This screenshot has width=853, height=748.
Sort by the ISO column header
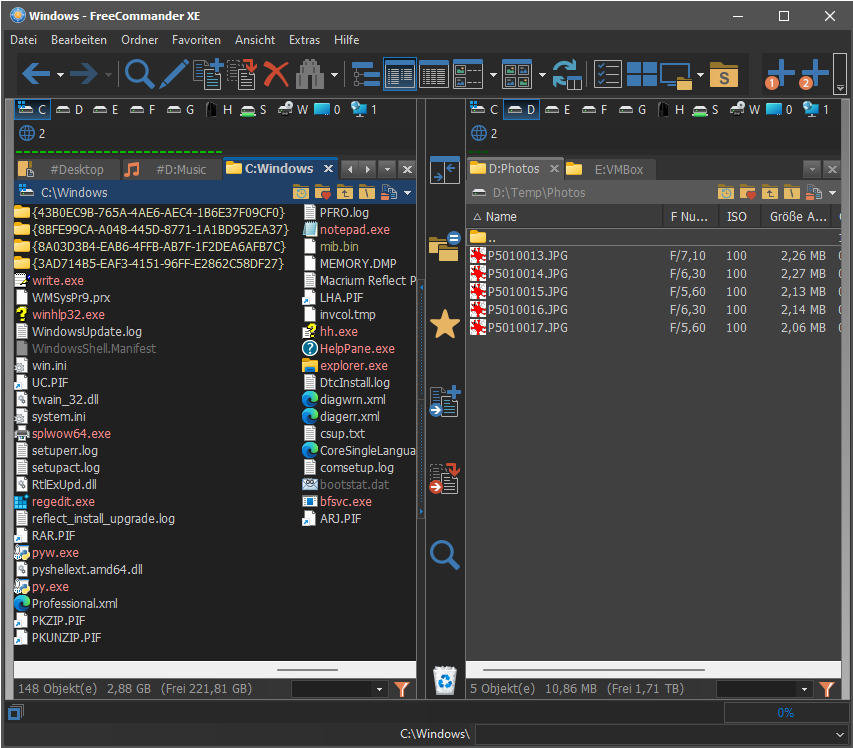pyautogui.click(x=739, y=217)
